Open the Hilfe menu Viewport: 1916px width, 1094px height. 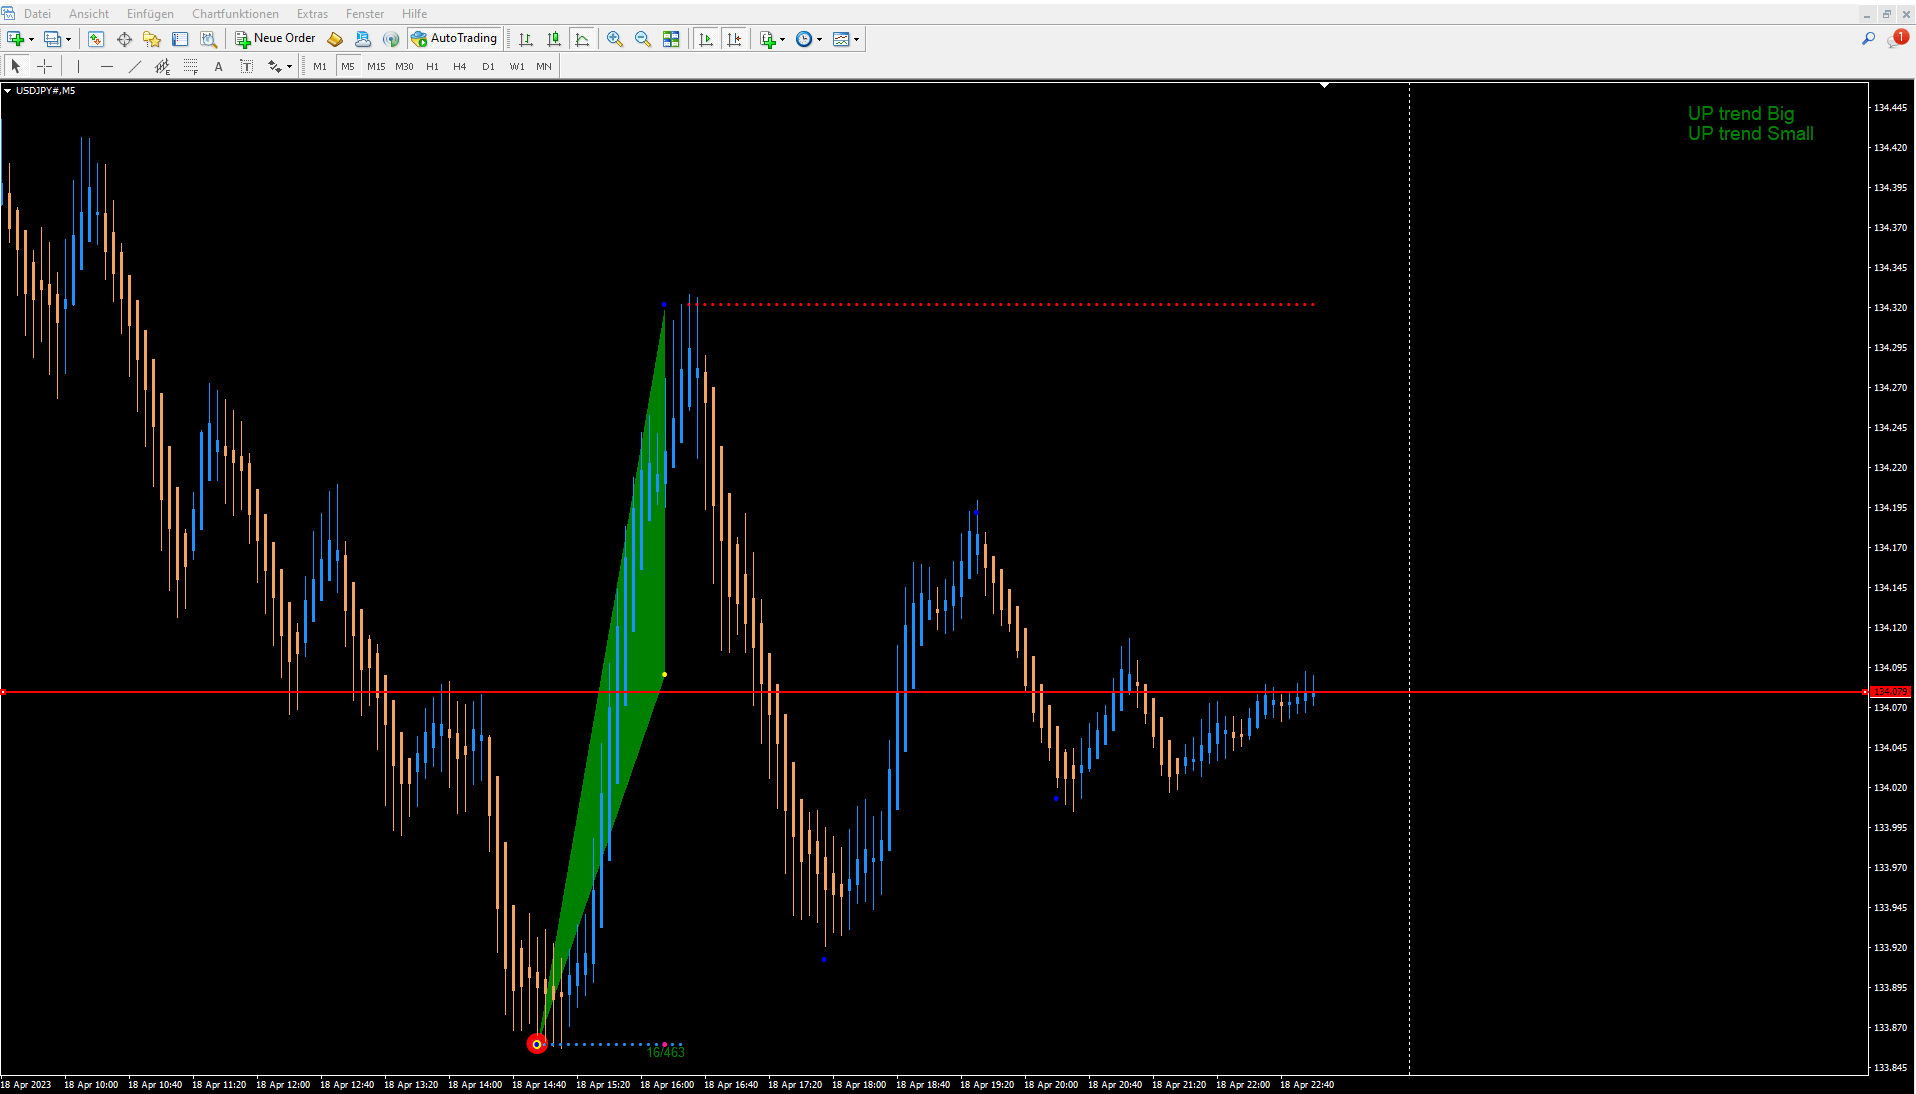pos(414,13)
